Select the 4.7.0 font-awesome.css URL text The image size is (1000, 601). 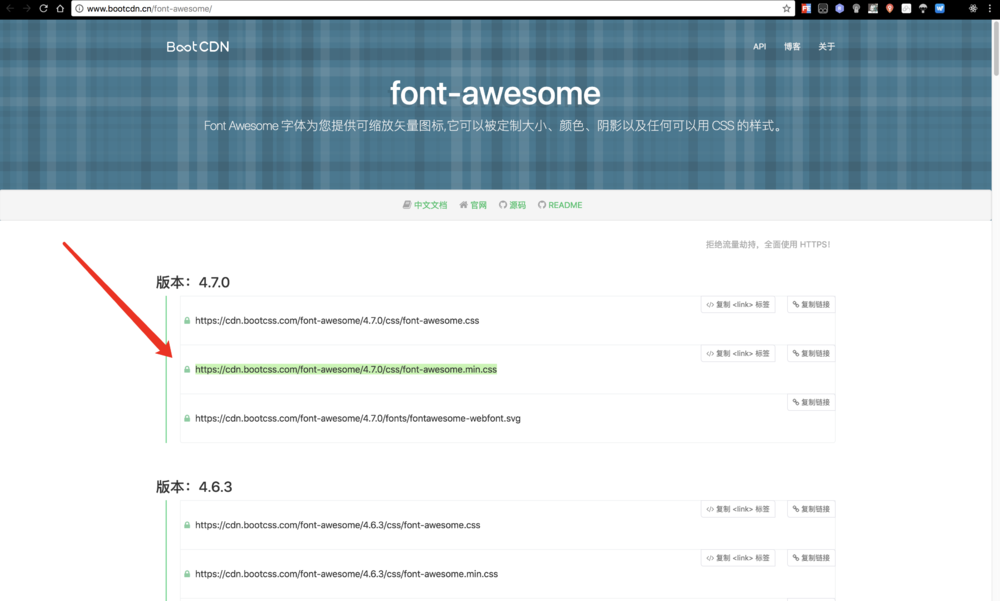(337, 320)
